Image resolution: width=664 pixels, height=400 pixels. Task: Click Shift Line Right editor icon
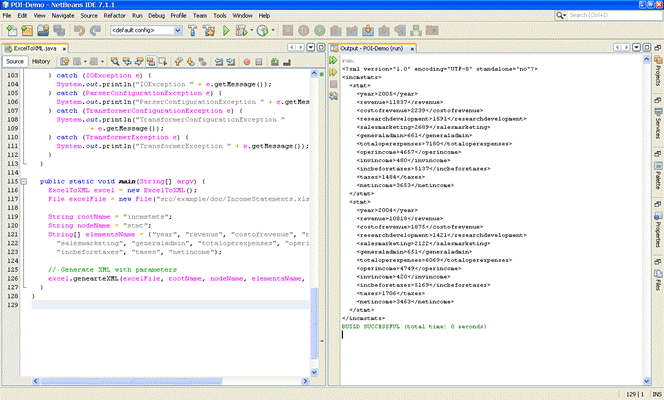tap(231, 62)
